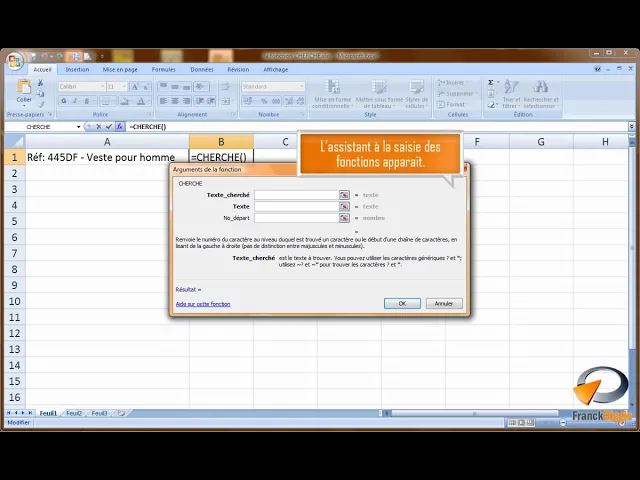Switch to the Affichage tab
This screenshot has width=640, height=480.
coord(276,70)
